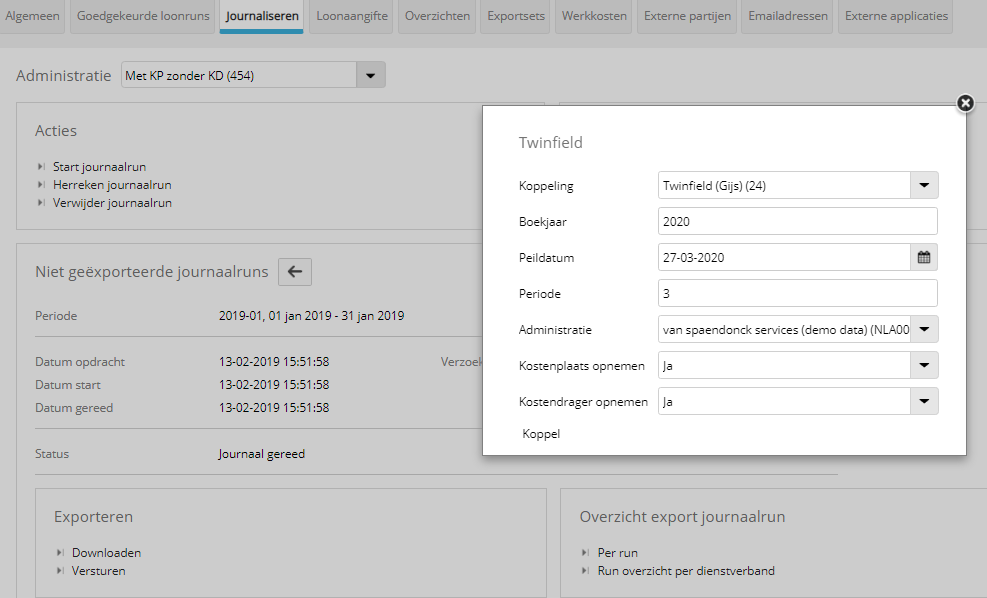This screenshot has height=598, width=987.
Task: Click arrow icon beside Start journaalrun
Action: click(x=41, y=167)
